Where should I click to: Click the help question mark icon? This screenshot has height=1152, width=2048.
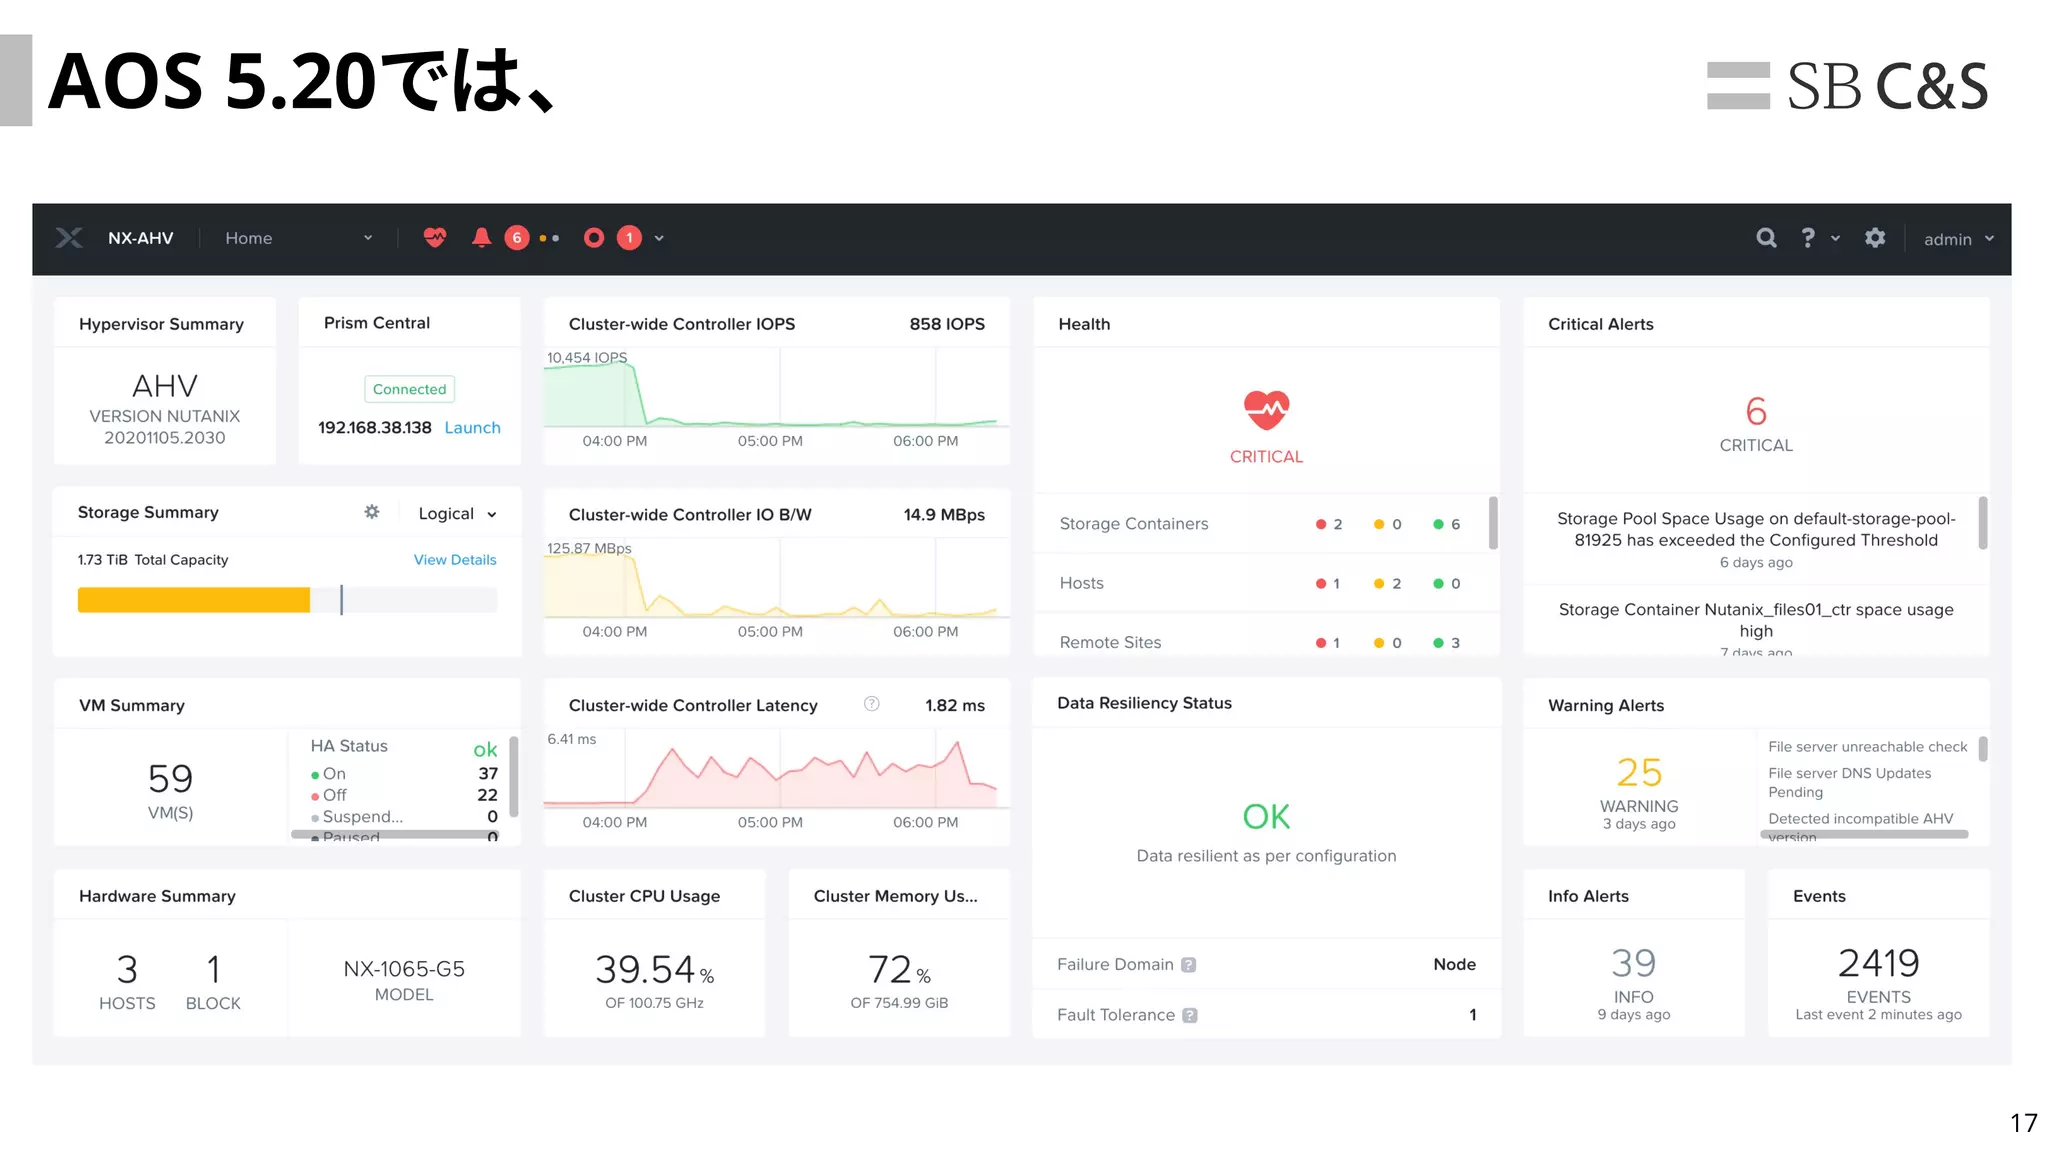click(x=1808, y=238)
